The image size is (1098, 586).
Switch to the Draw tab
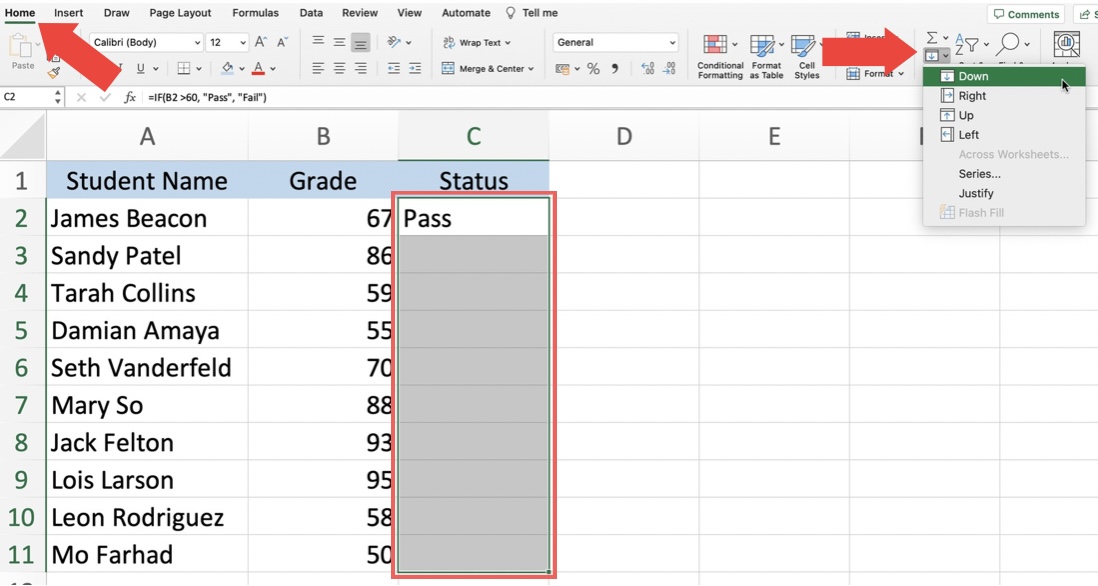(x=116, y=13)
